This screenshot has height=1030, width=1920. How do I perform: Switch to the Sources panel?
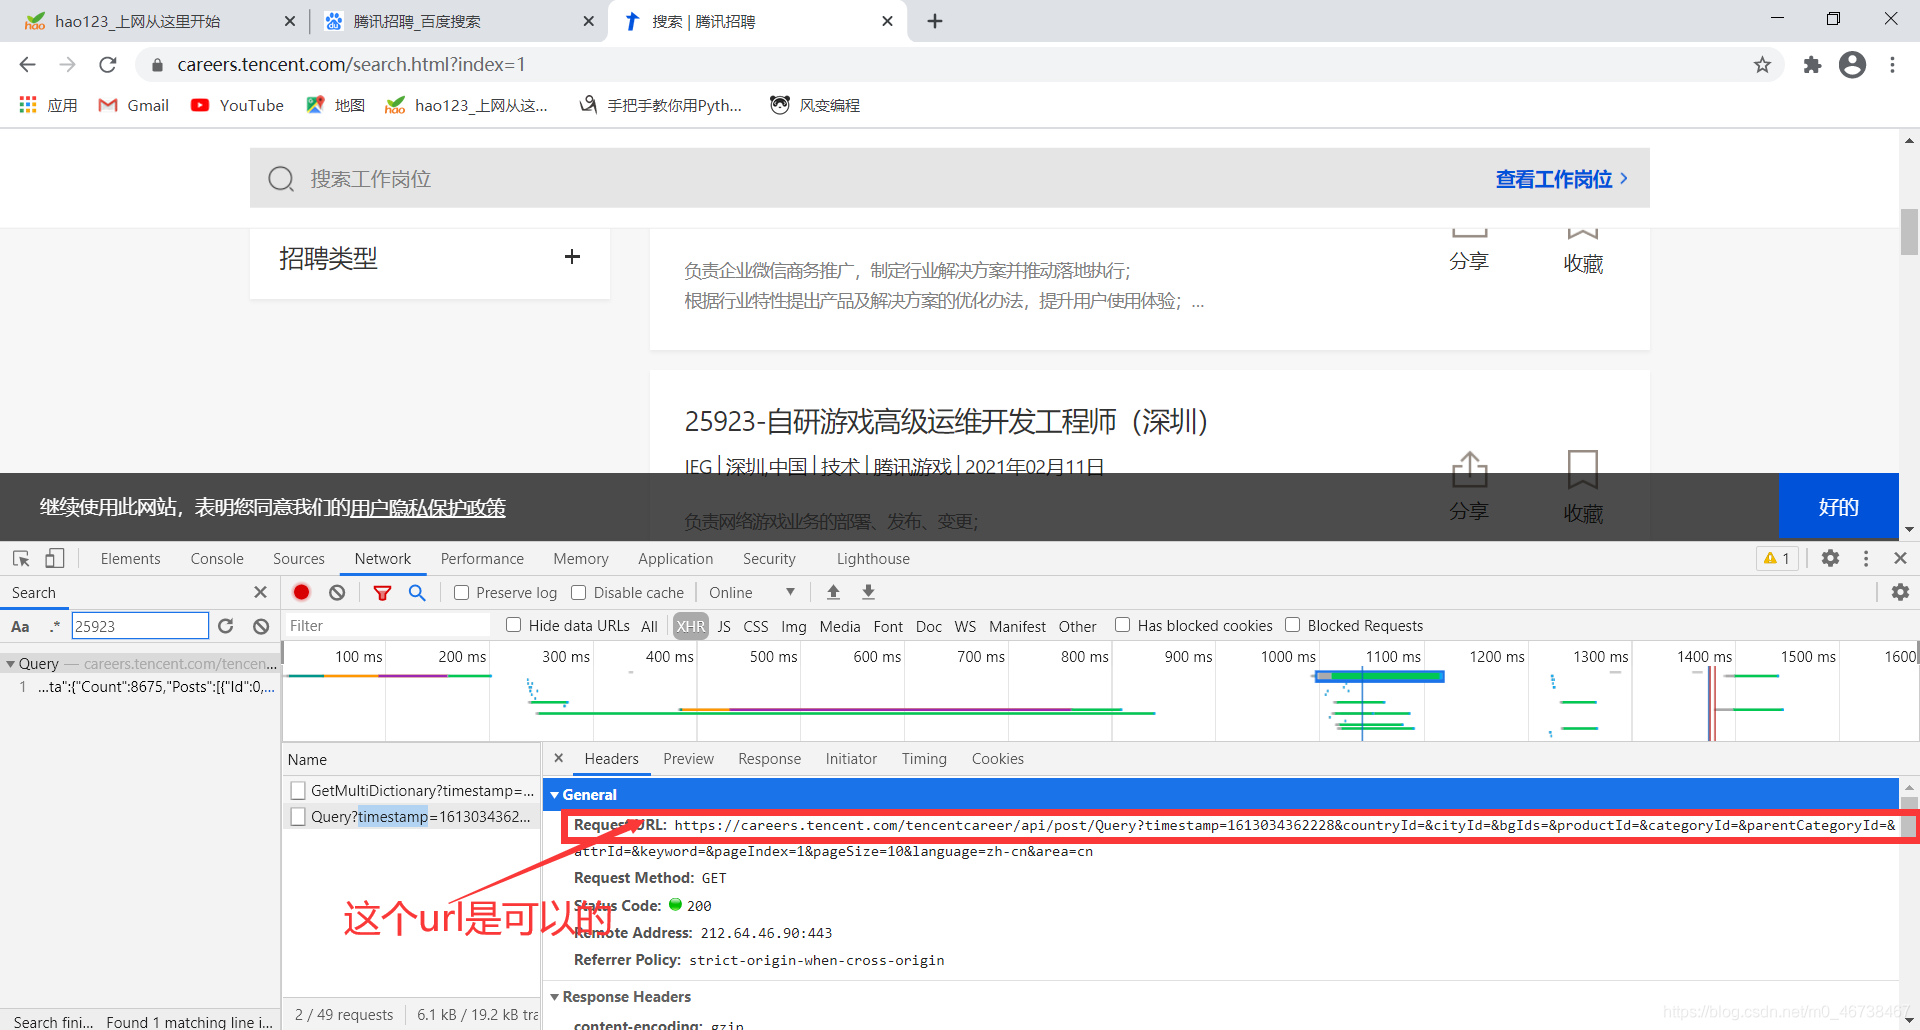tap(299, 559)
